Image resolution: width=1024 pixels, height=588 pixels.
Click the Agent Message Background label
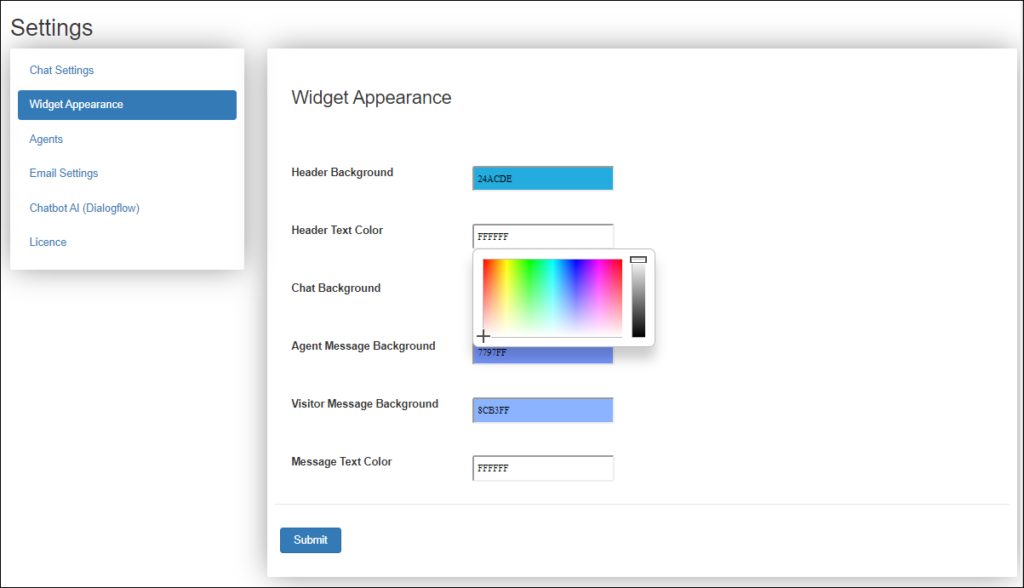(x=363, y=346)
